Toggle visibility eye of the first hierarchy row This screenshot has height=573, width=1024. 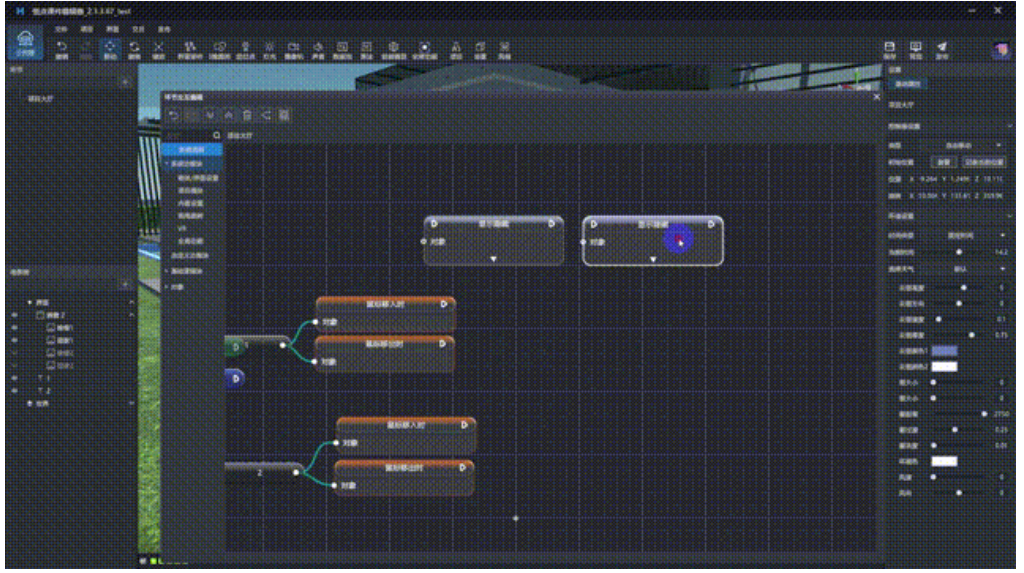click(14, 314)
